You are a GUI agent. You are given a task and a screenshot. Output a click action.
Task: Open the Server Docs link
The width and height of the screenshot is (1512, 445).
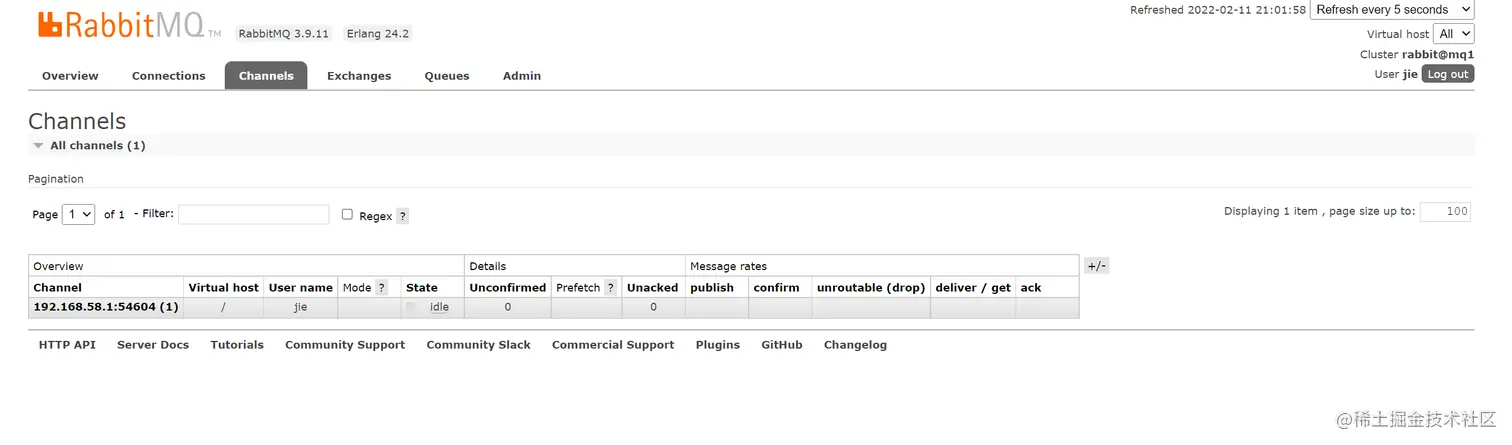pyautogui.click(x=153, y=345)
